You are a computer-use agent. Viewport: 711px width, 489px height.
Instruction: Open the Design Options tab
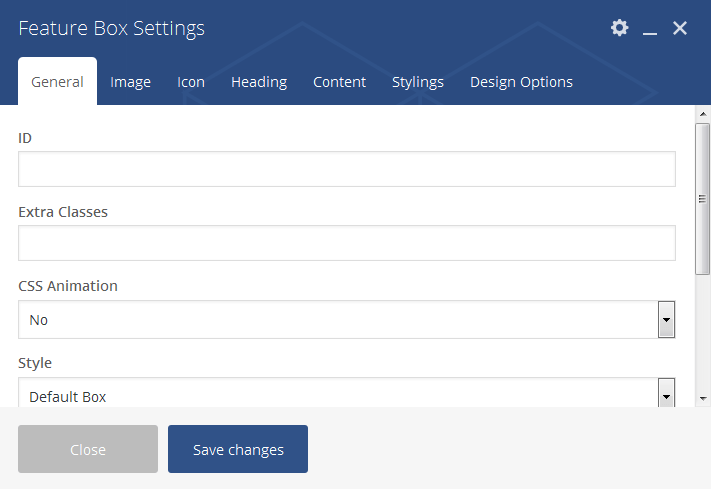521,82
